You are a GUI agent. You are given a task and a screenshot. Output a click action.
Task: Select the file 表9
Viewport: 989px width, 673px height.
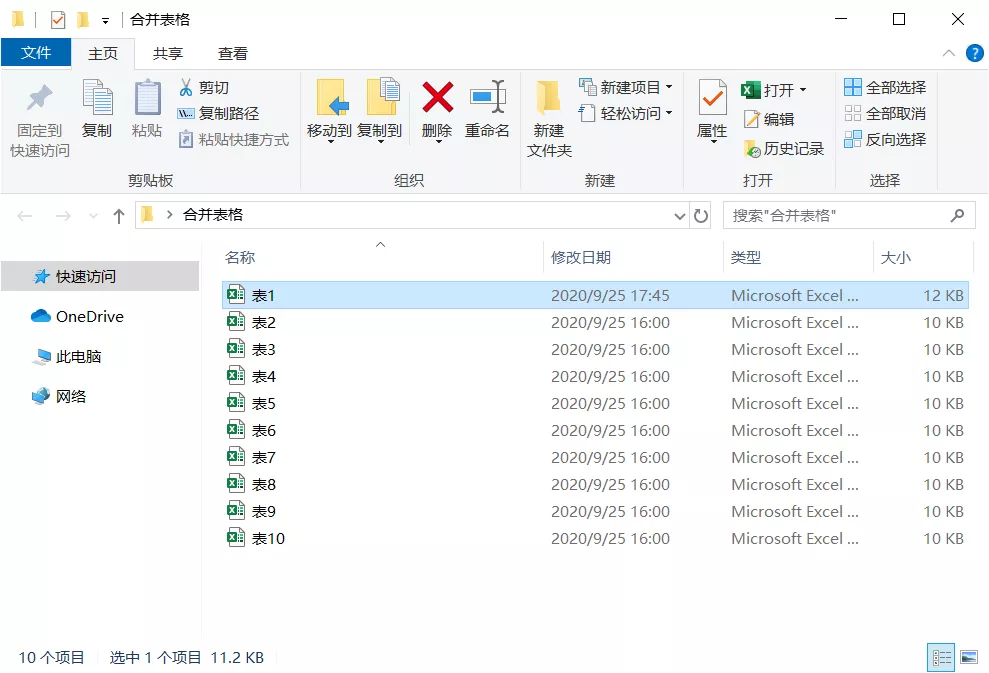coord(595,512)
